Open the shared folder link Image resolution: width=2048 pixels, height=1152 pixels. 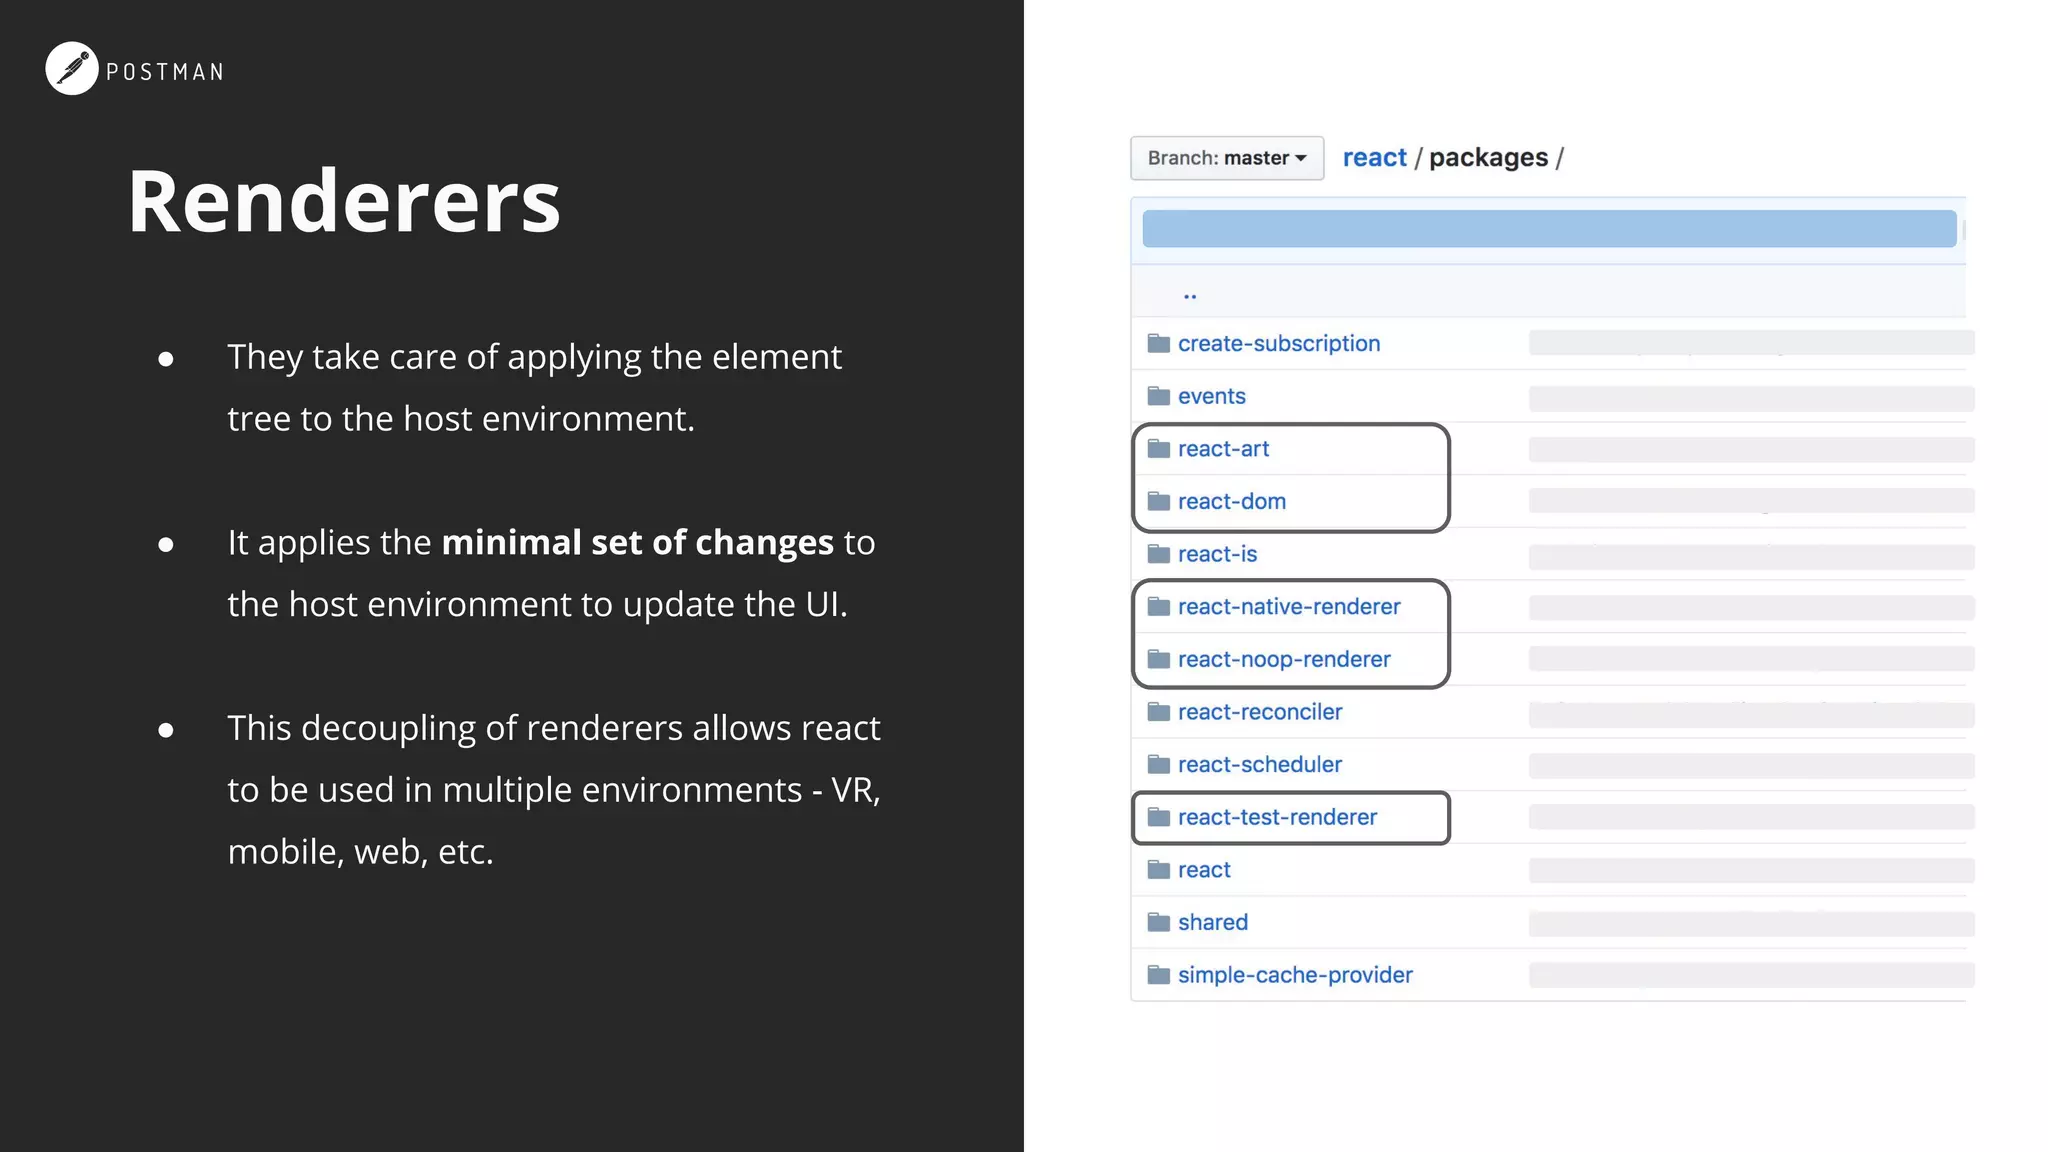(x=1213, y=922)
